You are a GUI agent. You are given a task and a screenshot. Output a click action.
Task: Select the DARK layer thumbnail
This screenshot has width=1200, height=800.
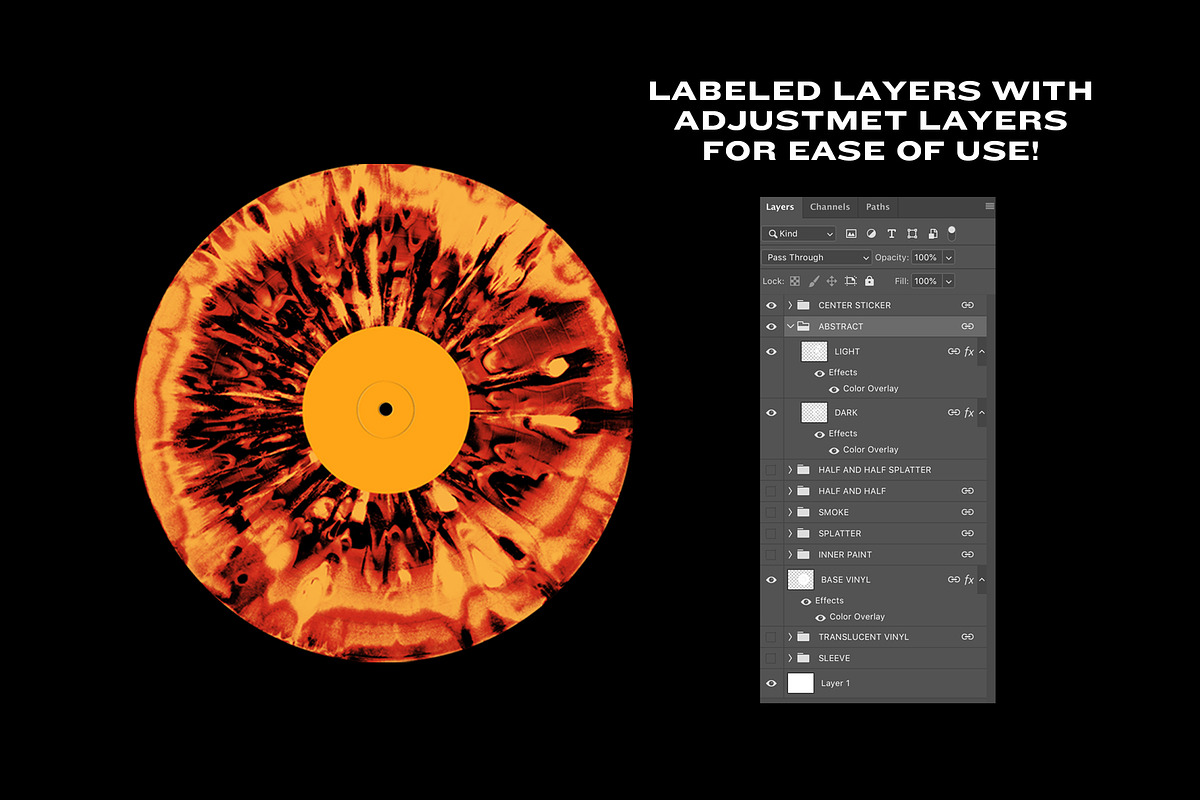tap(815, 413)
